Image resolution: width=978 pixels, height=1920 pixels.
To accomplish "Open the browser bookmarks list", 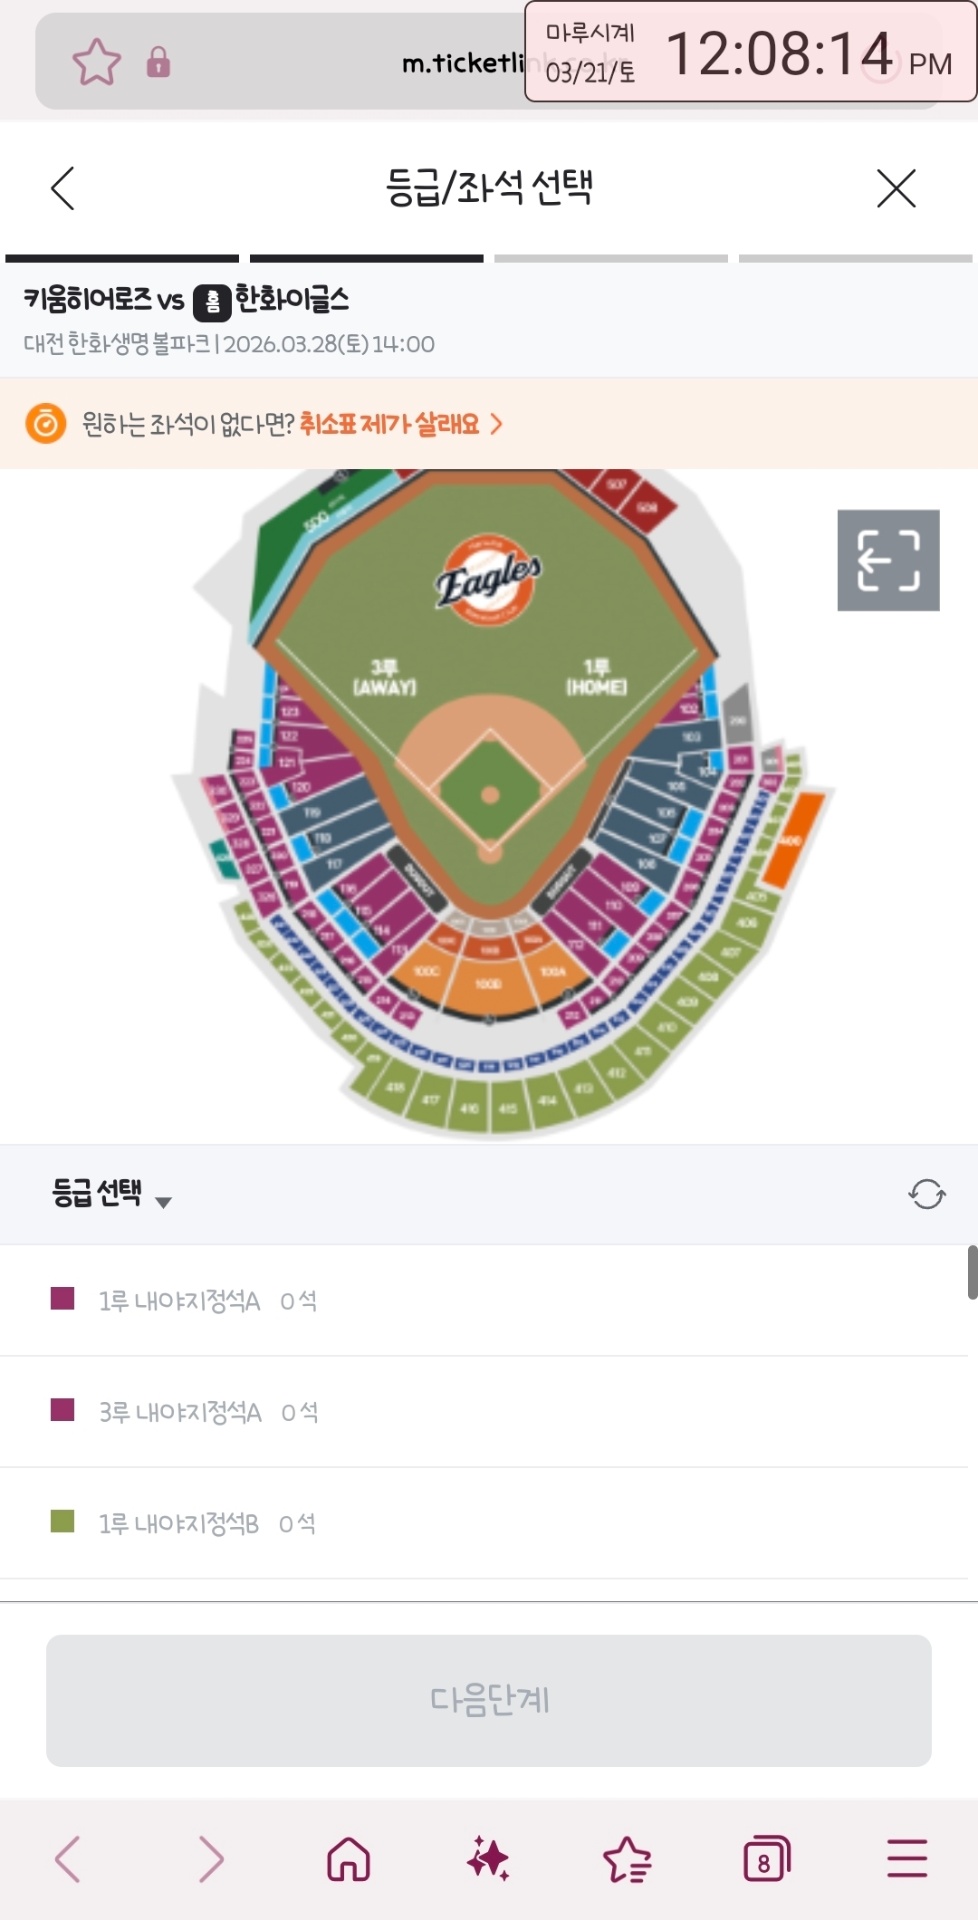I will click(627, 1859).
